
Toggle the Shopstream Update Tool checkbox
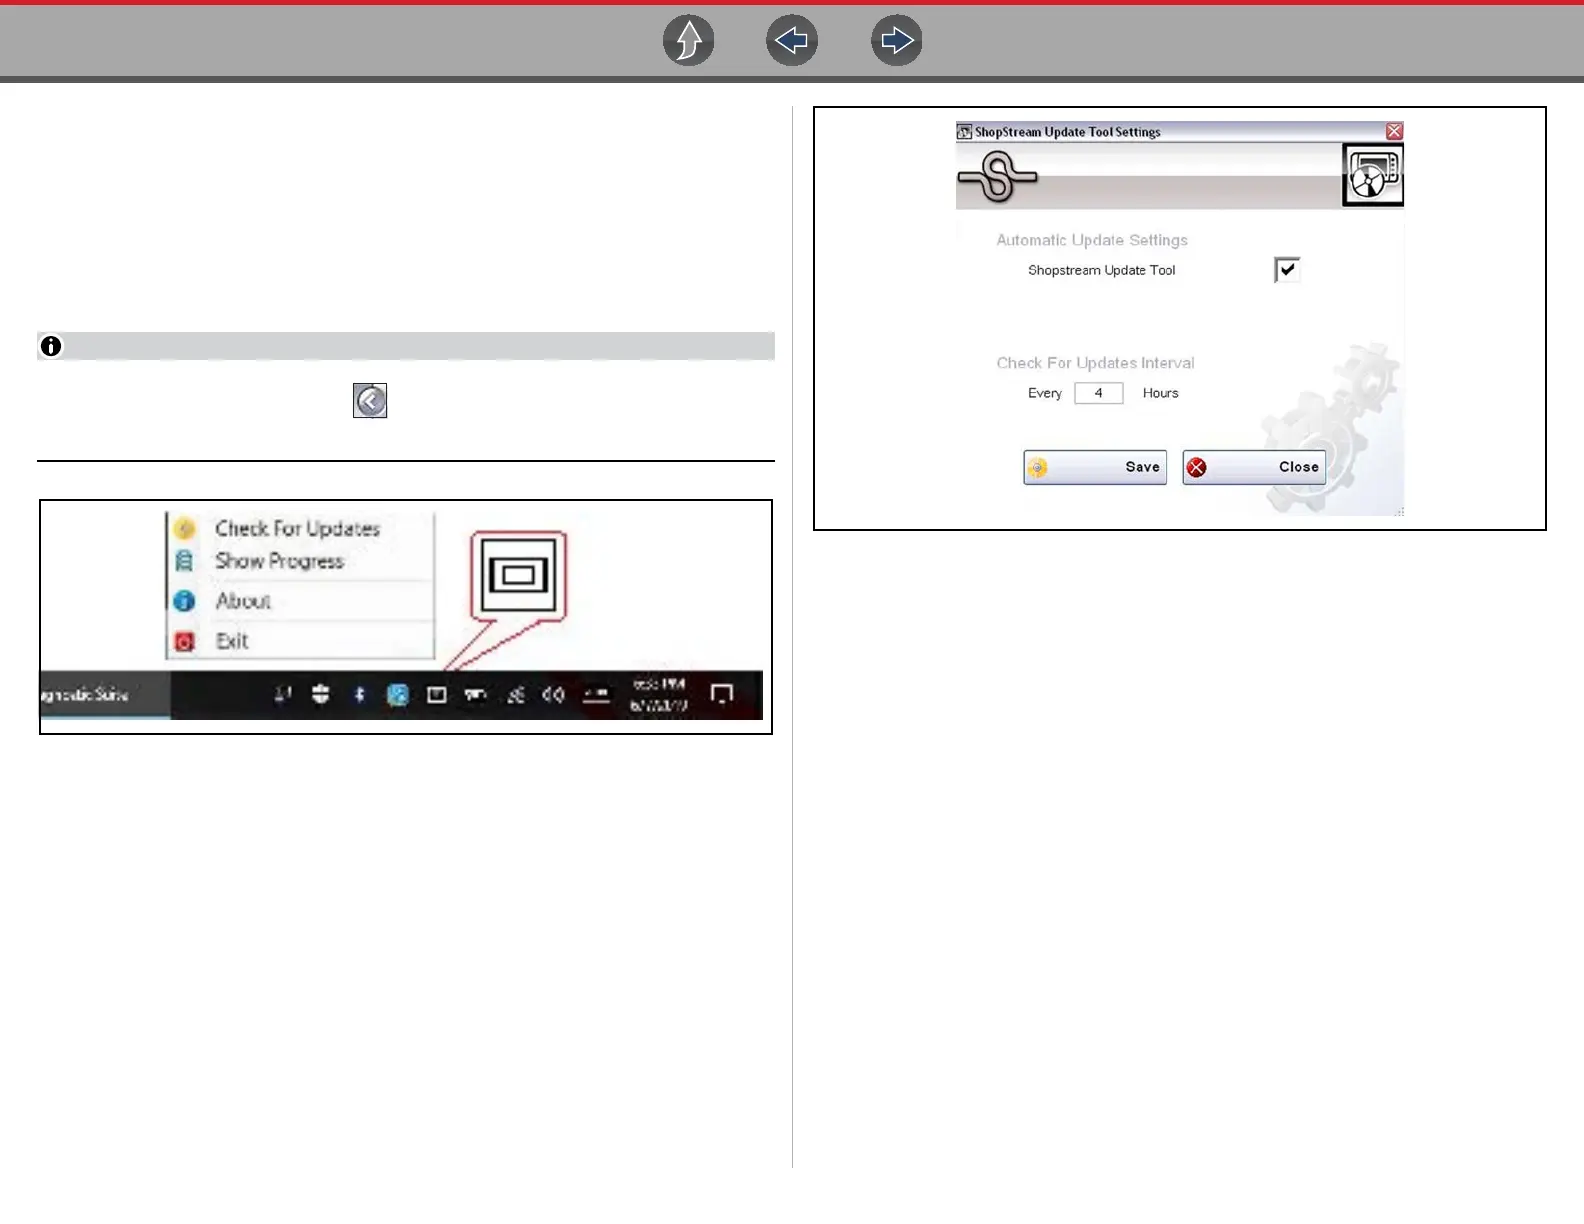1287,270
